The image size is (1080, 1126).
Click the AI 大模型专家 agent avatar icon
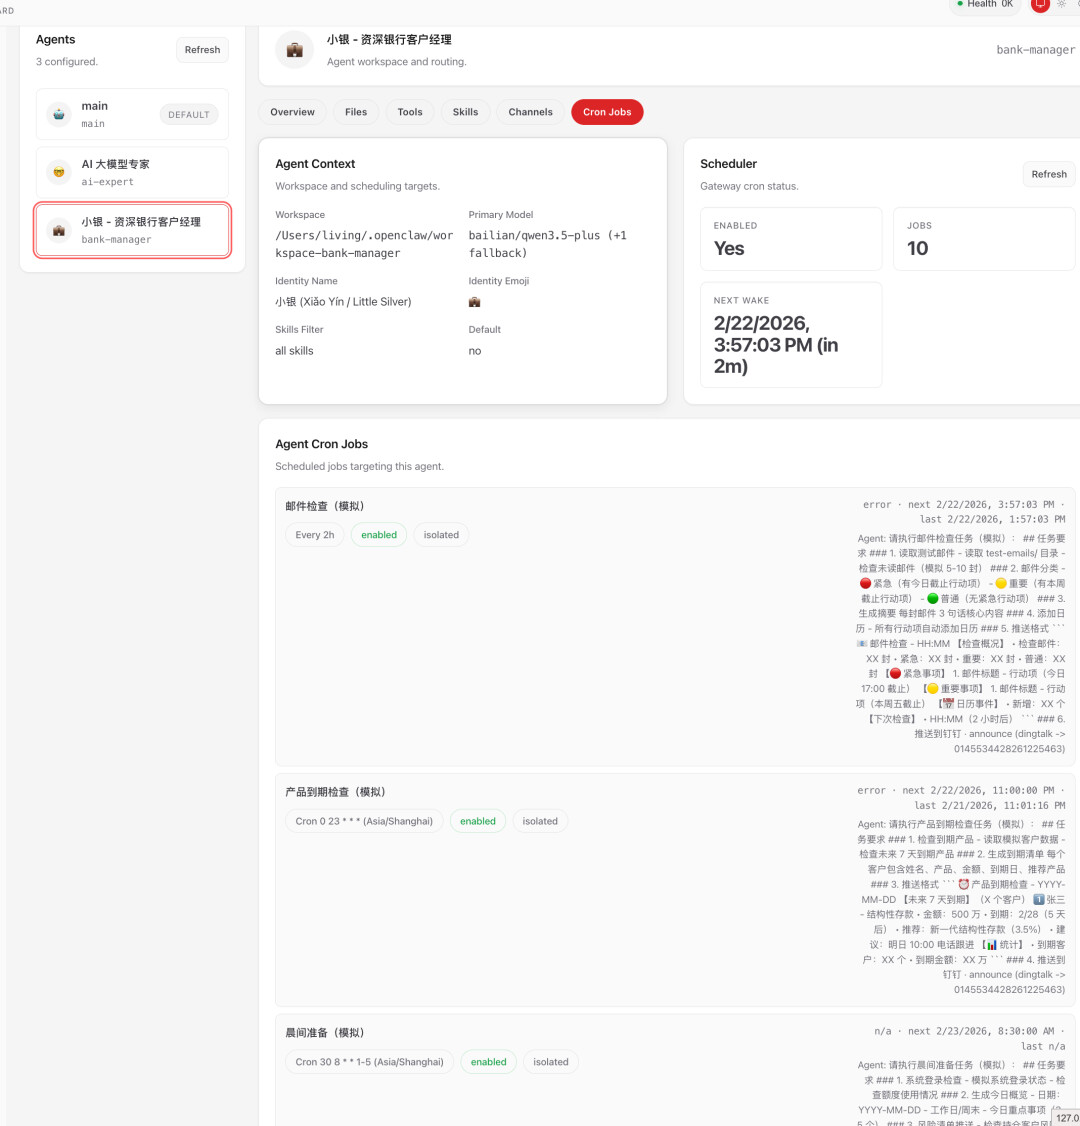[x=59, y=172]
